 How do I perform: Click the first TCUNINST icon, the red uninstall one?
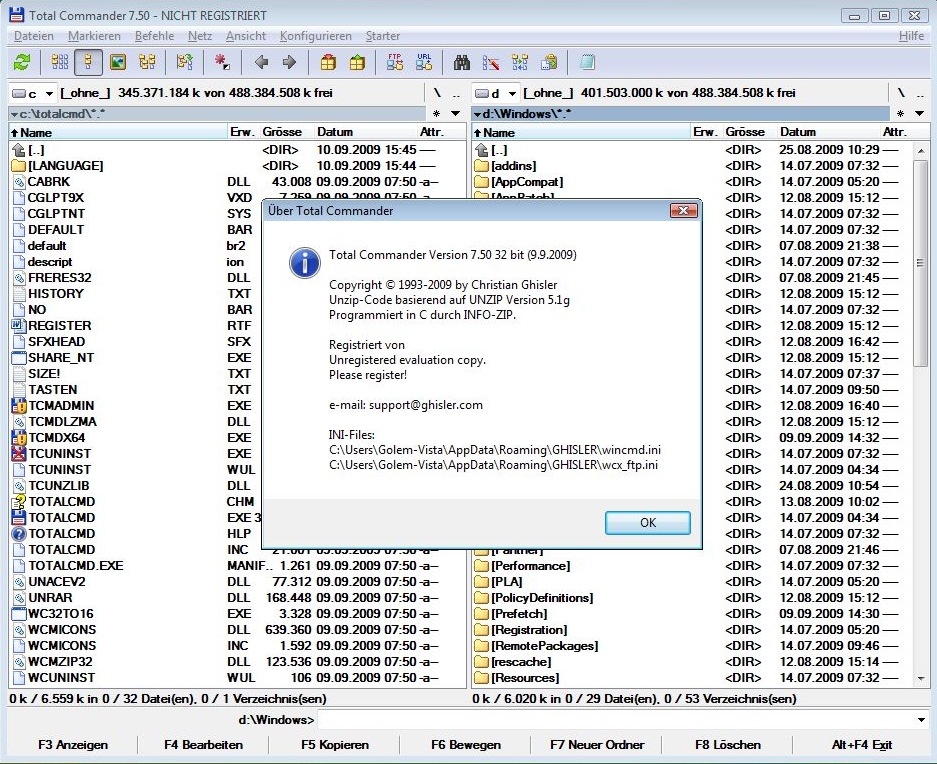point(19,454)
